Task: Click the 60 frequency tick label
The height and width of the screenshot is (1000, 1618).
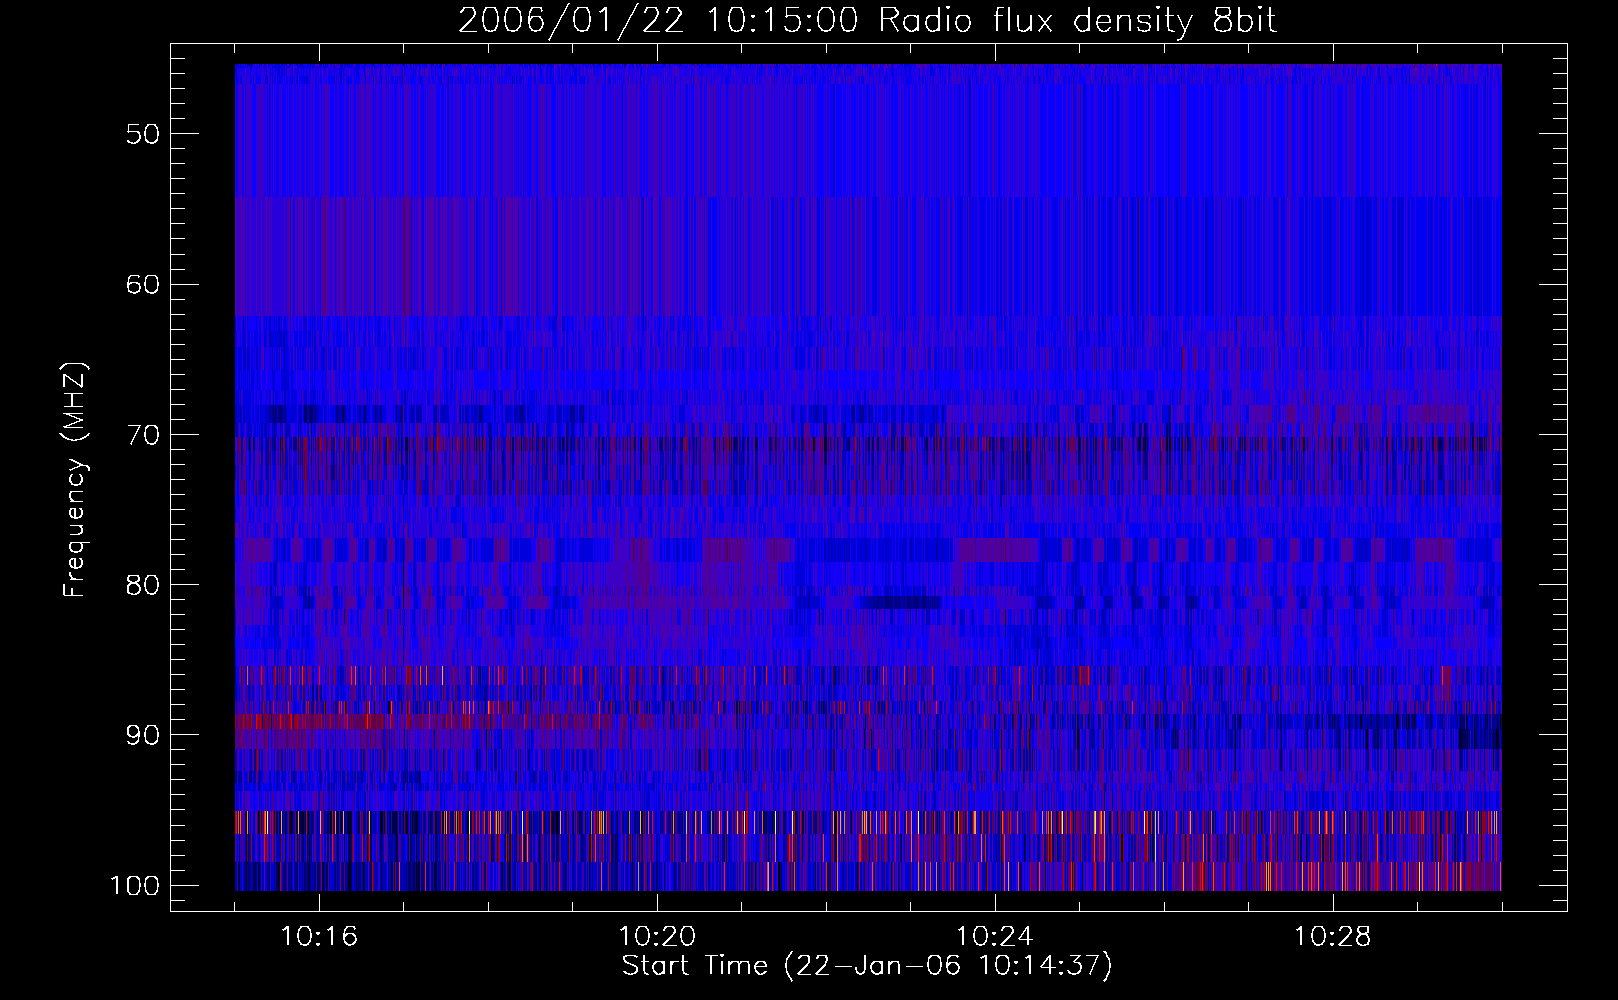Action: pyautogui.click(x=143, y=284)
